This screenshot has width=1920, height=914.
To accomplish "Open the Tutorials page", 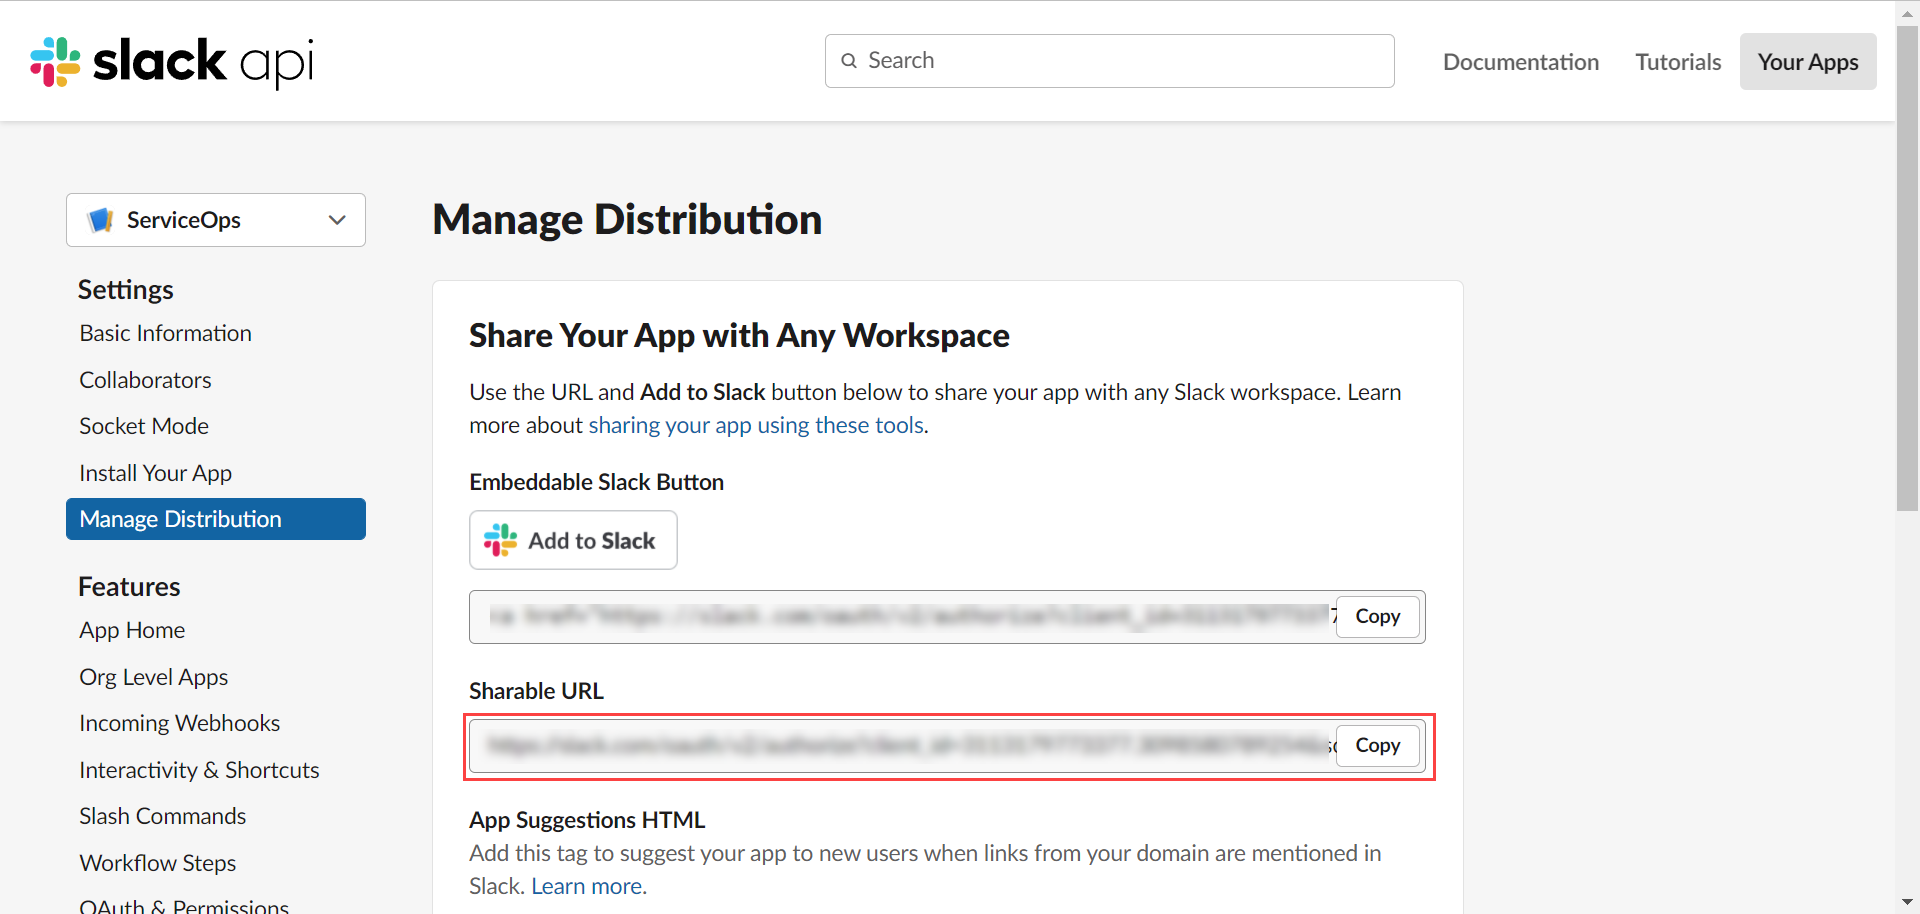I will (1677, 62).
